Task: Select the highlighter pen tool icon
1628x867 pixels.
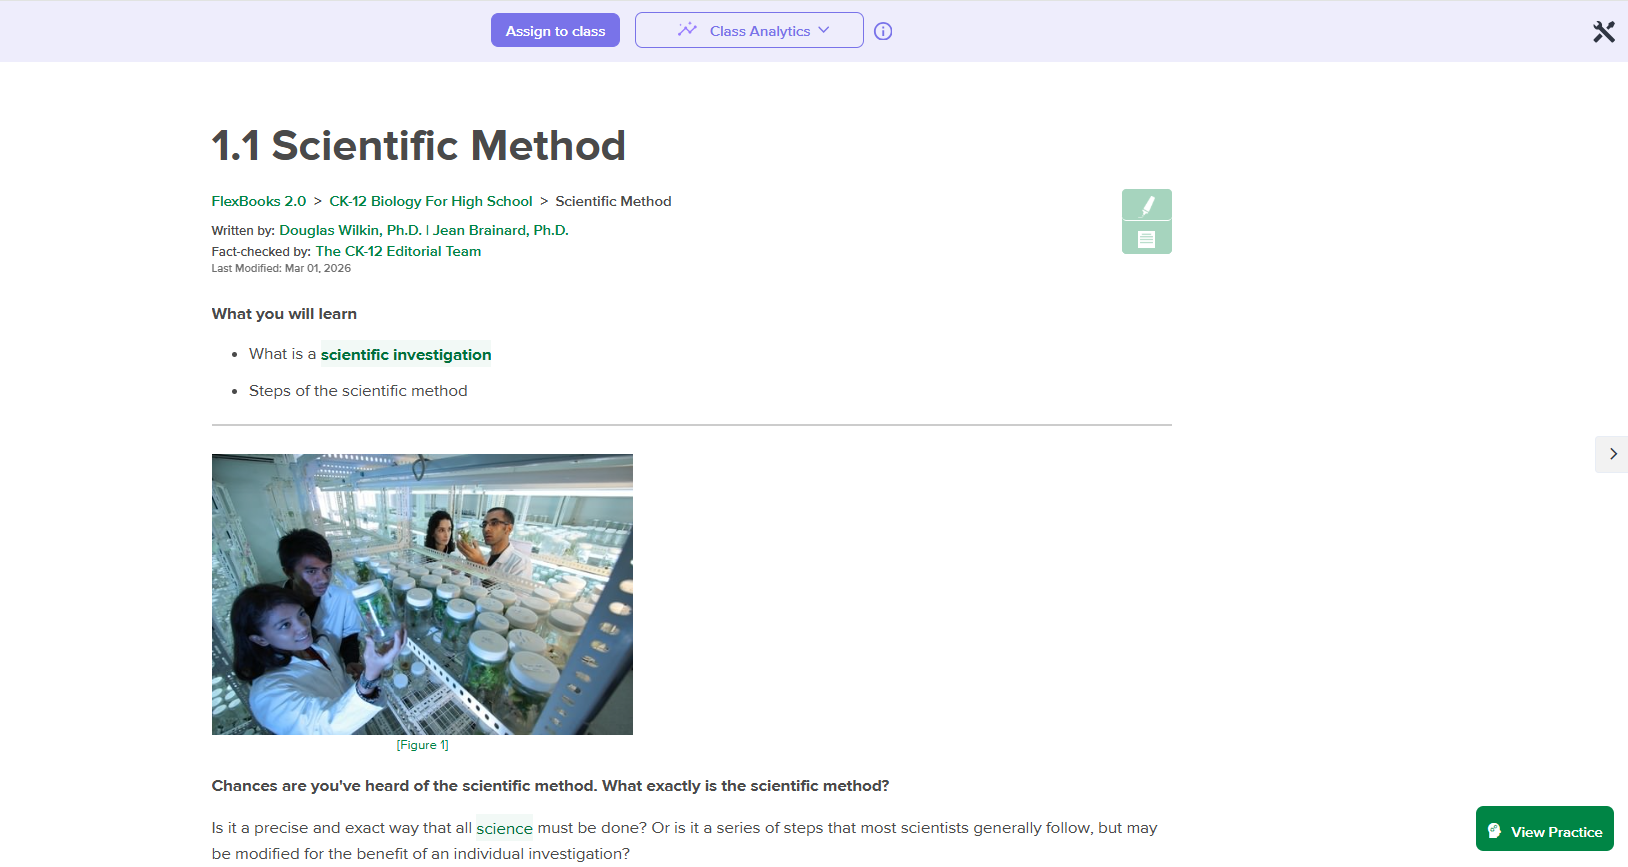Action: tap(1147, 205)
